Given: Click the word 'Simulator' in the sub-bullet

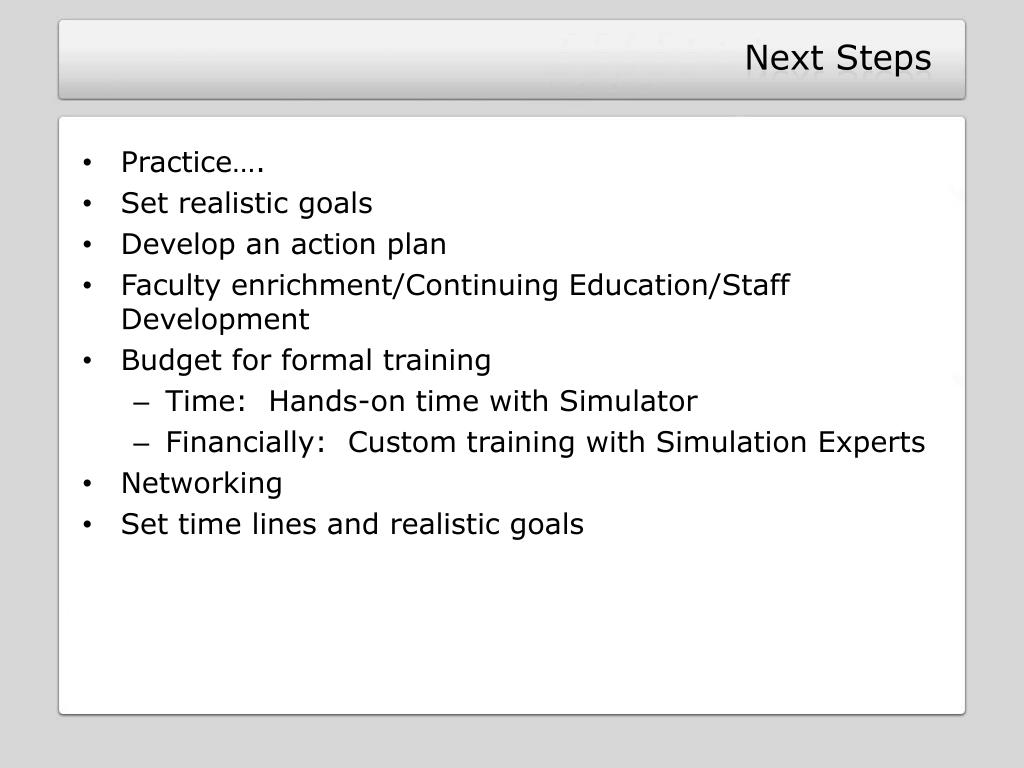Looking at the screenshot, I should [x=628, y=401].
